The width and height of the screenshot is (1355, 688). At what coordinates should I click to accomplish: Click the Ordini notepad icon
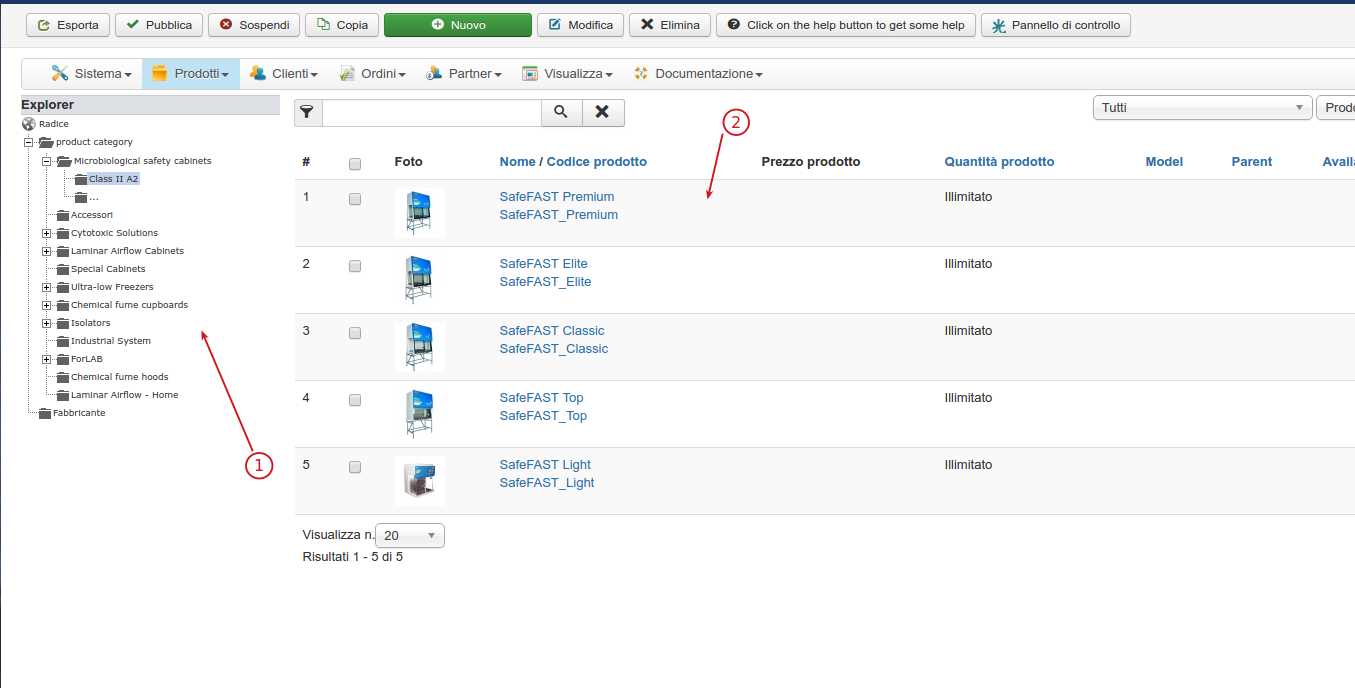(347, 73)
